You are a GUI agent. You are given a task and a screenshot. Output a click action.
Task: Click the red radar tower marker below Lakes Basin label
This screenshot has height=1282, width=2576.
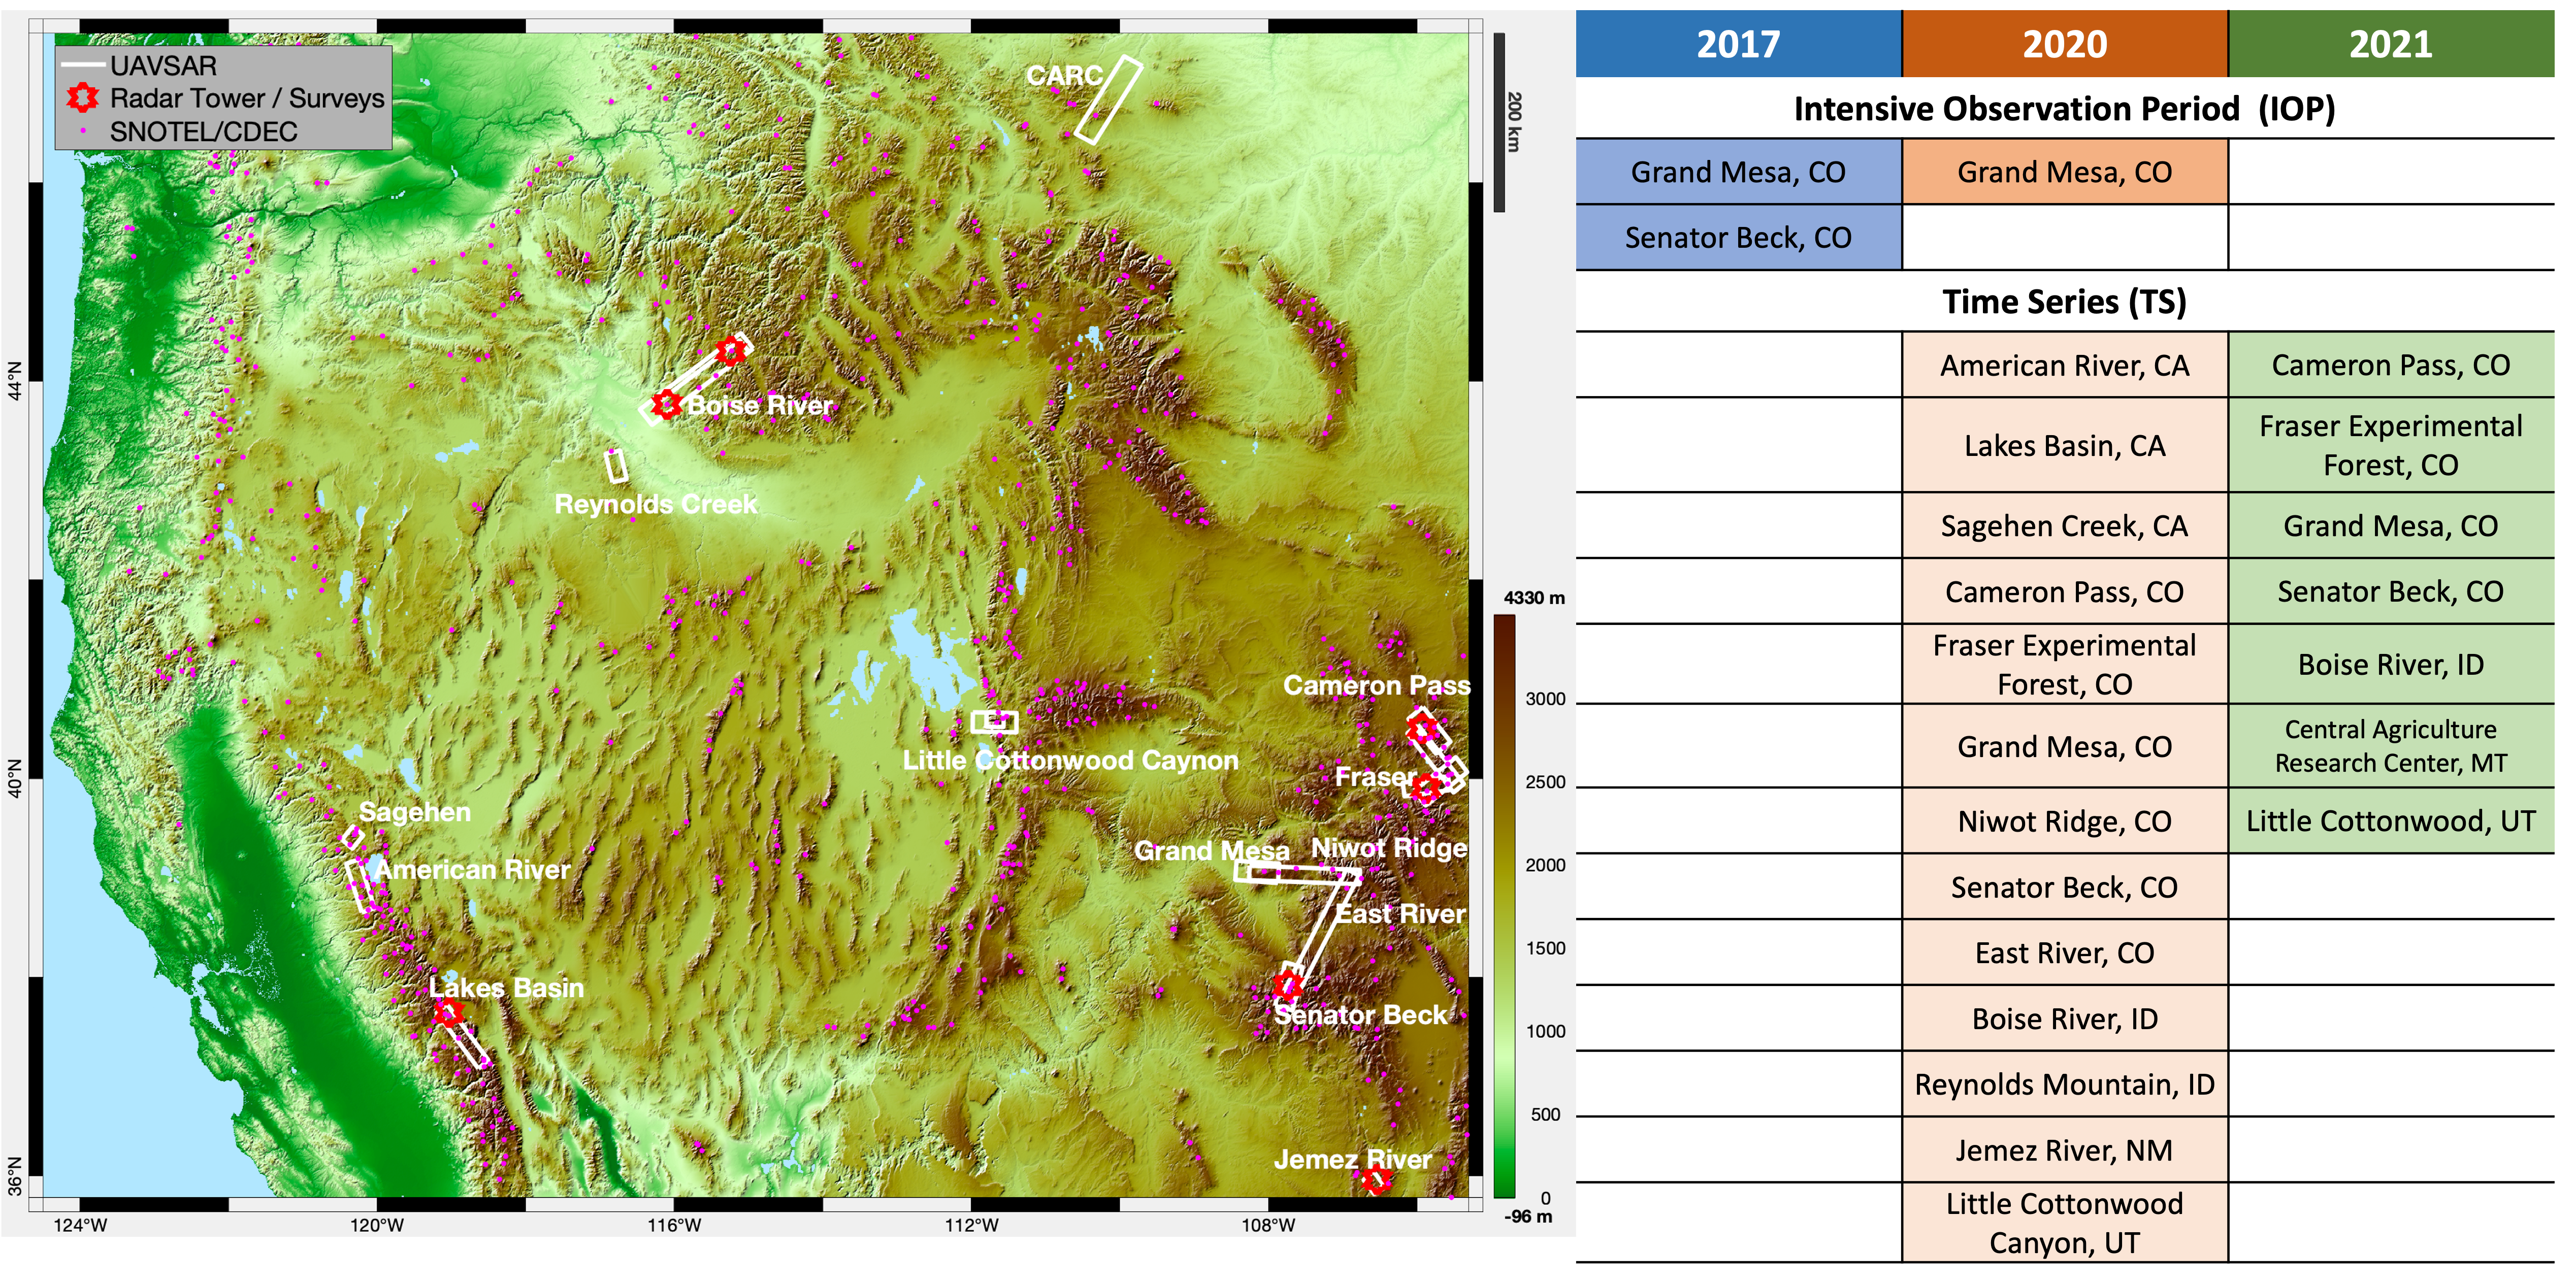(x=448, y=1013)
